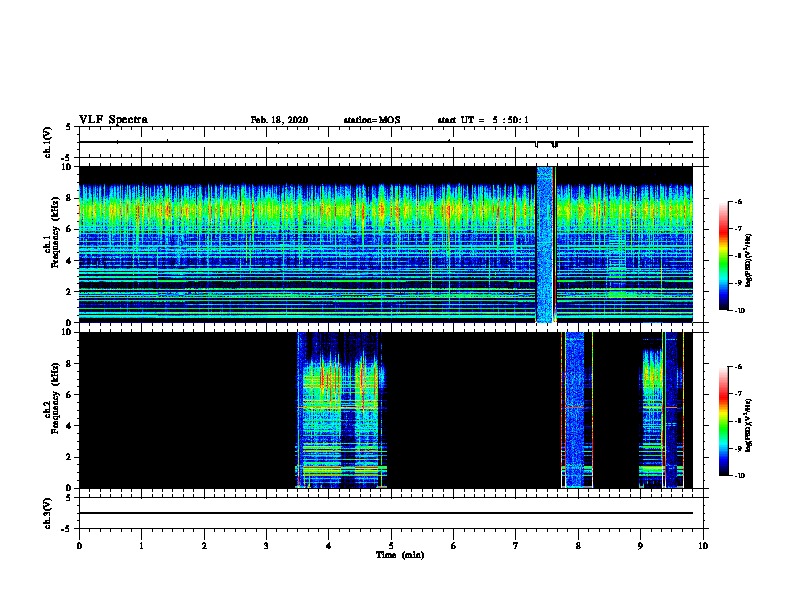Click the ch.2 colorbar log(PSD) unit label

[749, 425]
